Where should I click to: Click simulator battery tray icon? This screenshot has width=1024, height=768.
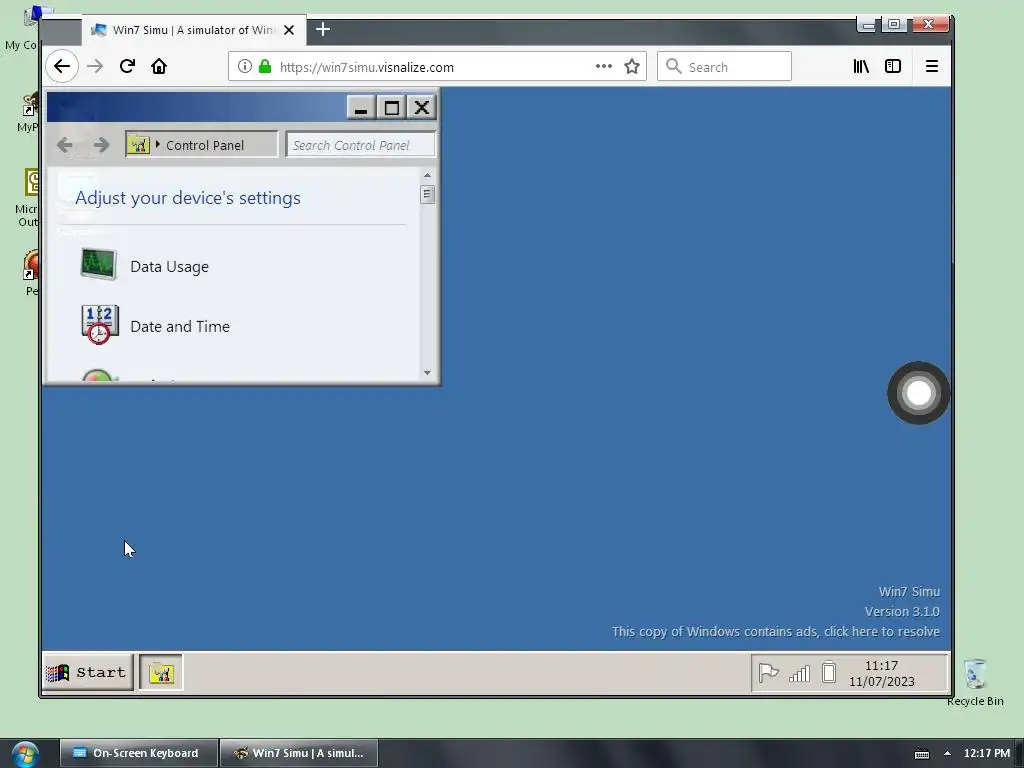(x=829, y=672)
